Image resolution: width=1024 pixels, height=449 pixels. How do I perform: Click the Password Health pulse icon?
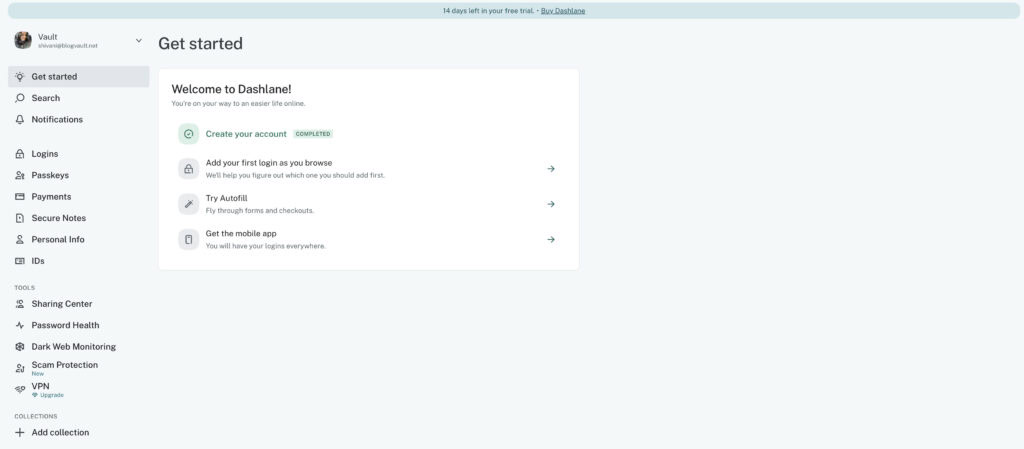20,325
